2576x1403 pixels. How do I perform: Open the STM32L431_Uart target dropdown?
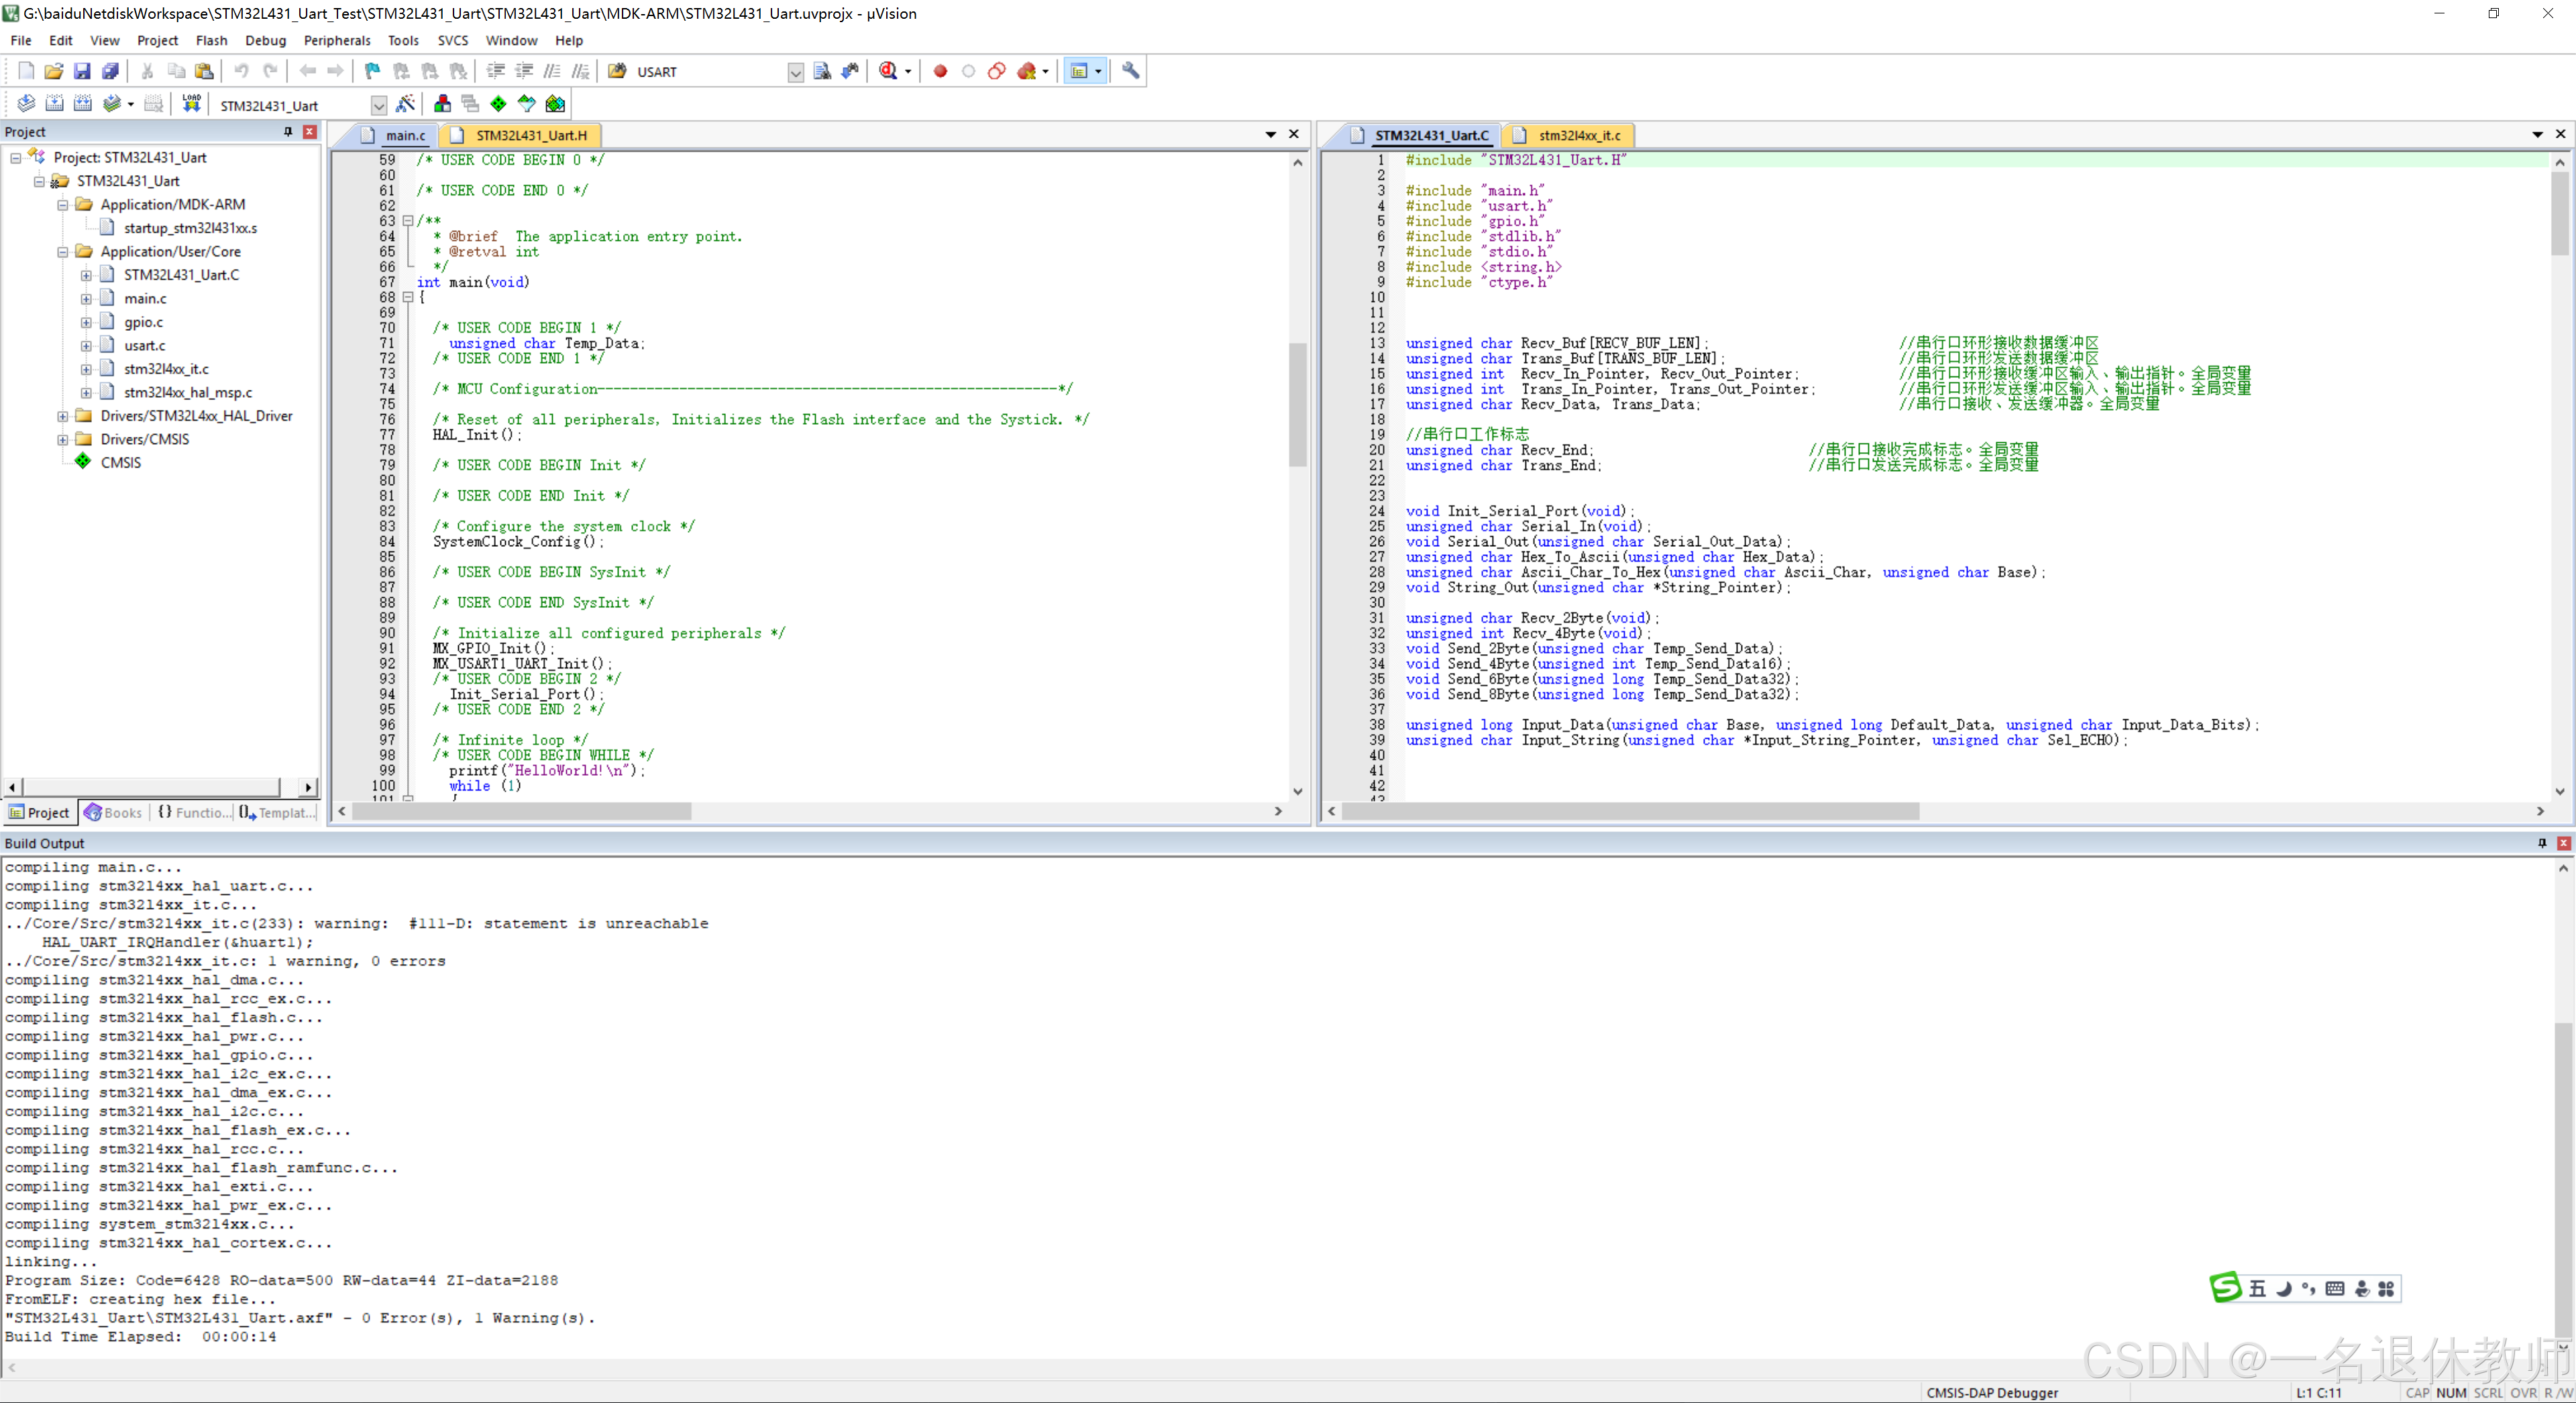[378, 106]
